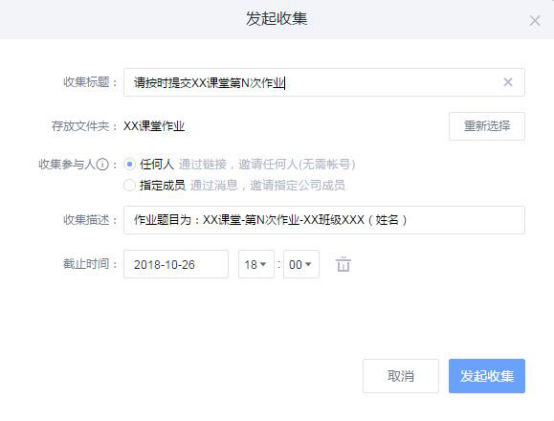This screenshot has height=421, width=554.
Task: Open the minute dropdown showing 00
Action: [x=301, y=264]
